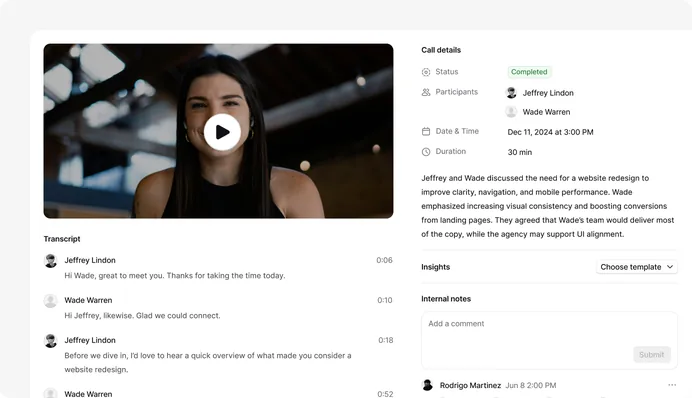Click the "30 min" duration value
The height and width of the screenshot is (398, 692).
pyautogui.click(x=520, y=152)
